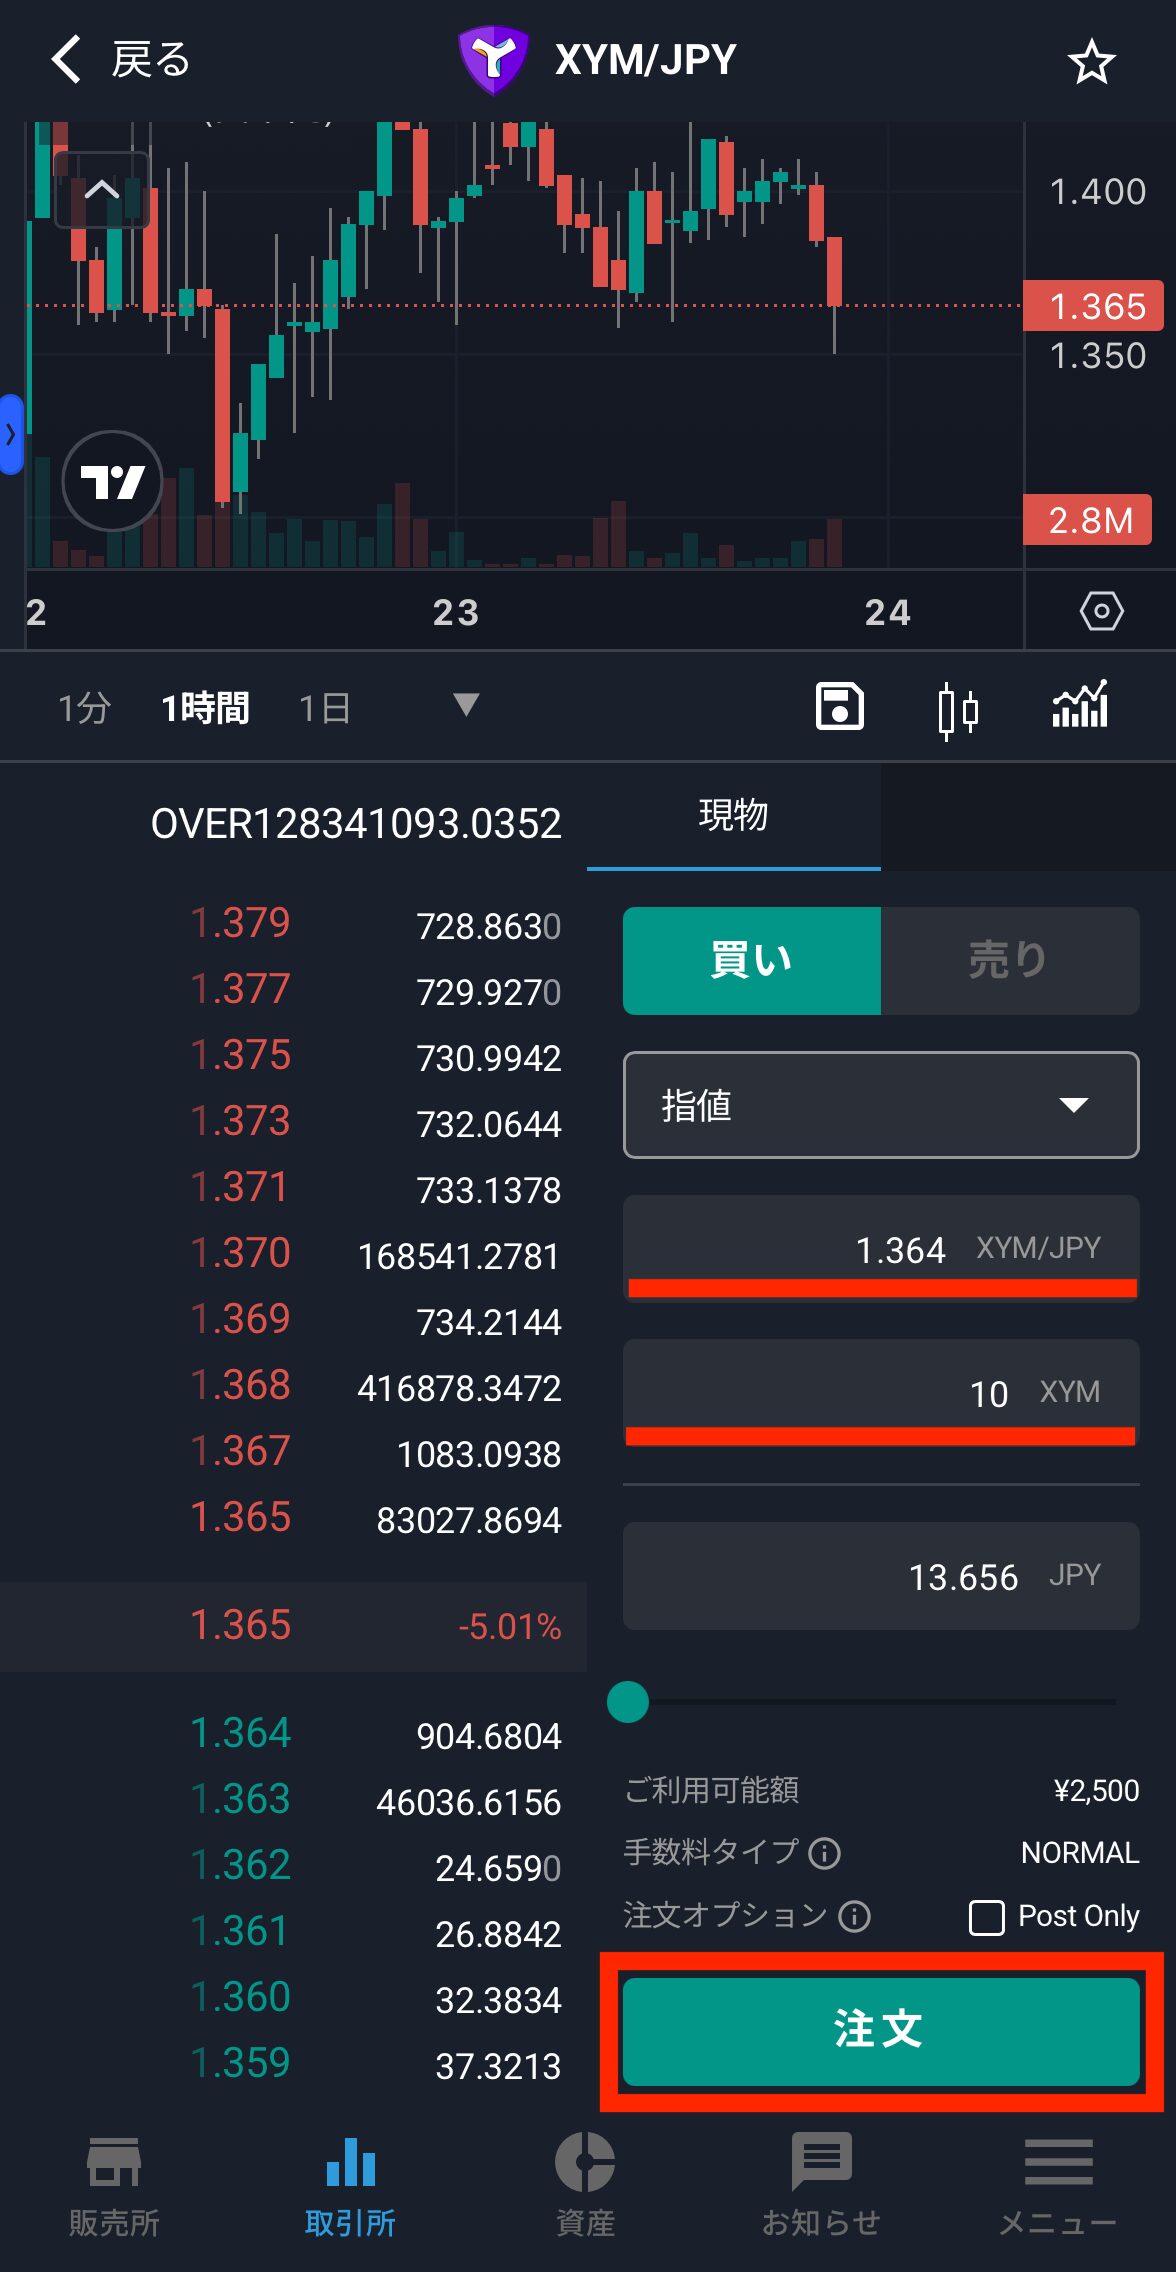The width and height of the screenshot is (1176, 2272).
Task: Tap the 1.379 ask price row
Action: (x=294, y=924)
